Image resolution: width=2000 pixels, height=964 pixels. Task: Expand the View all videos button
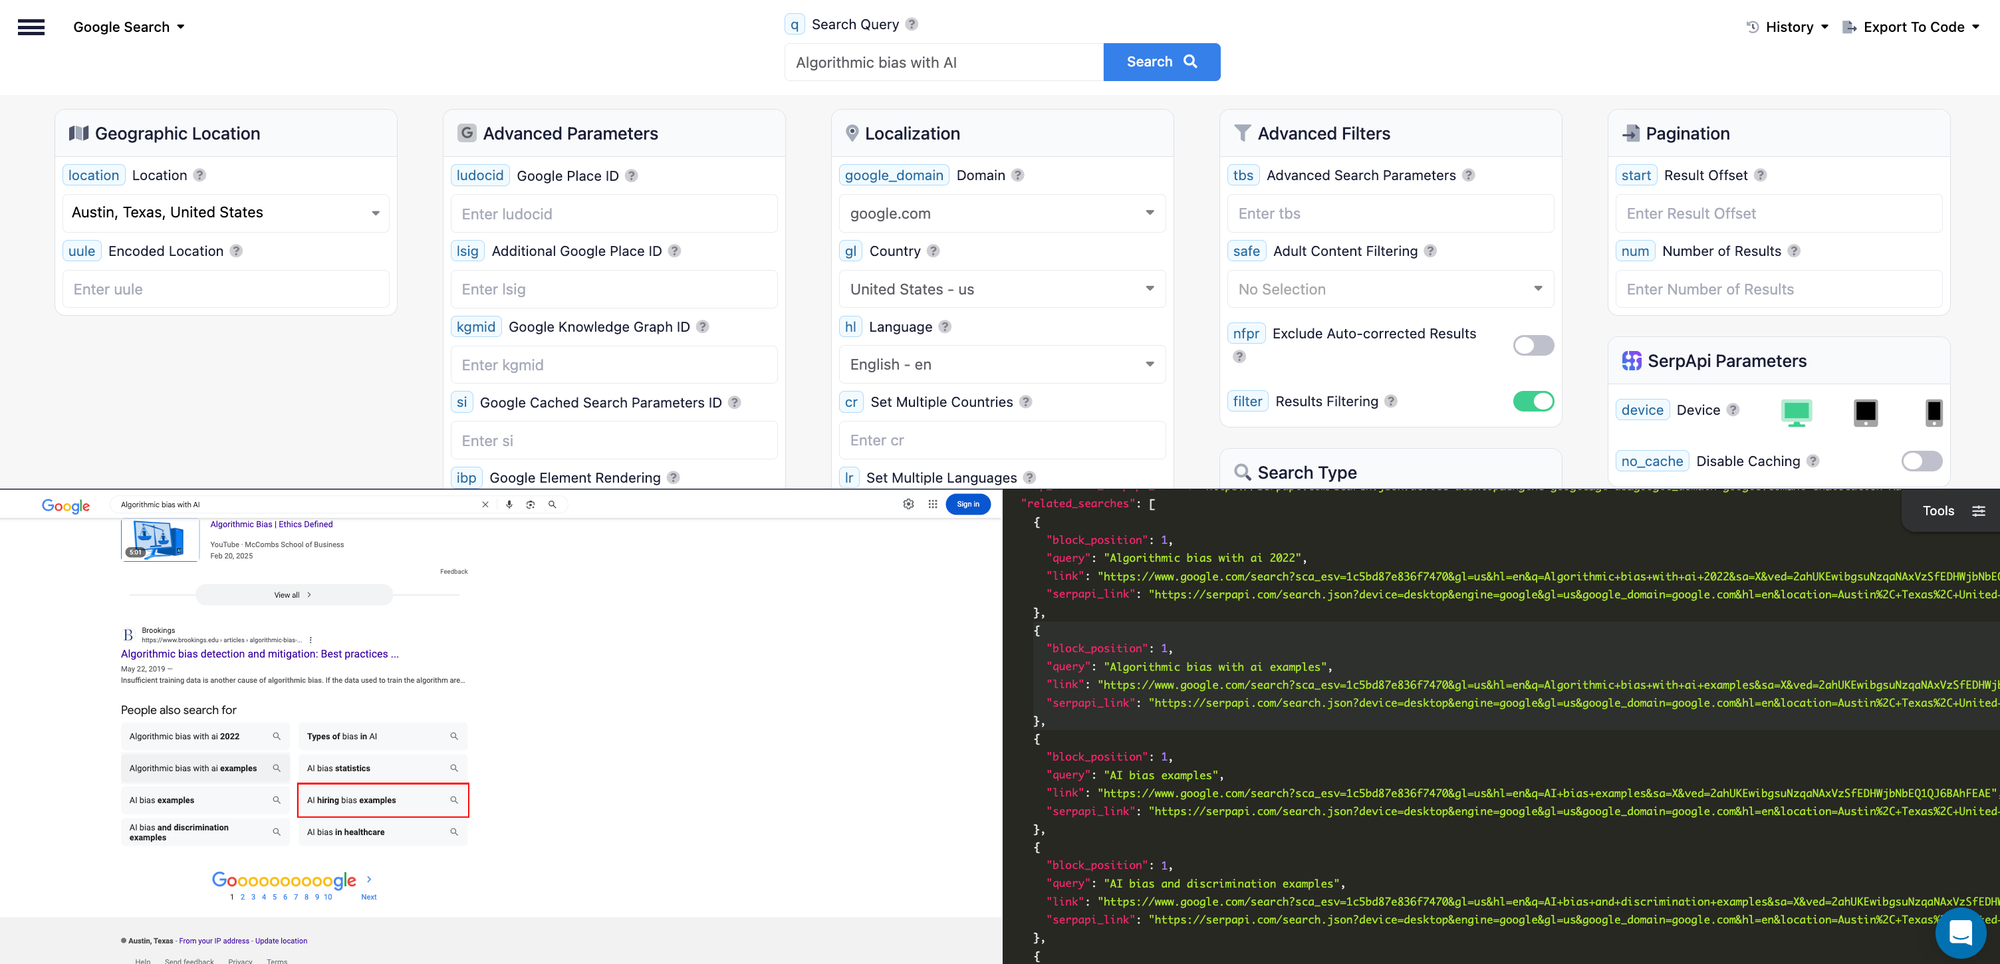coord(294,595)
